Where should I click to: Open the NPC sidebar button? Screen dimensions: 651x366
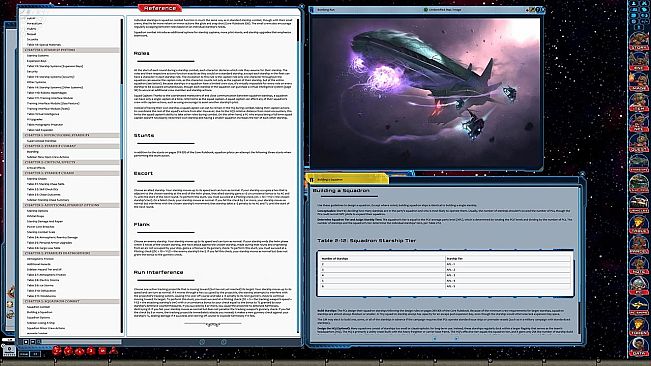click(639, 122)
